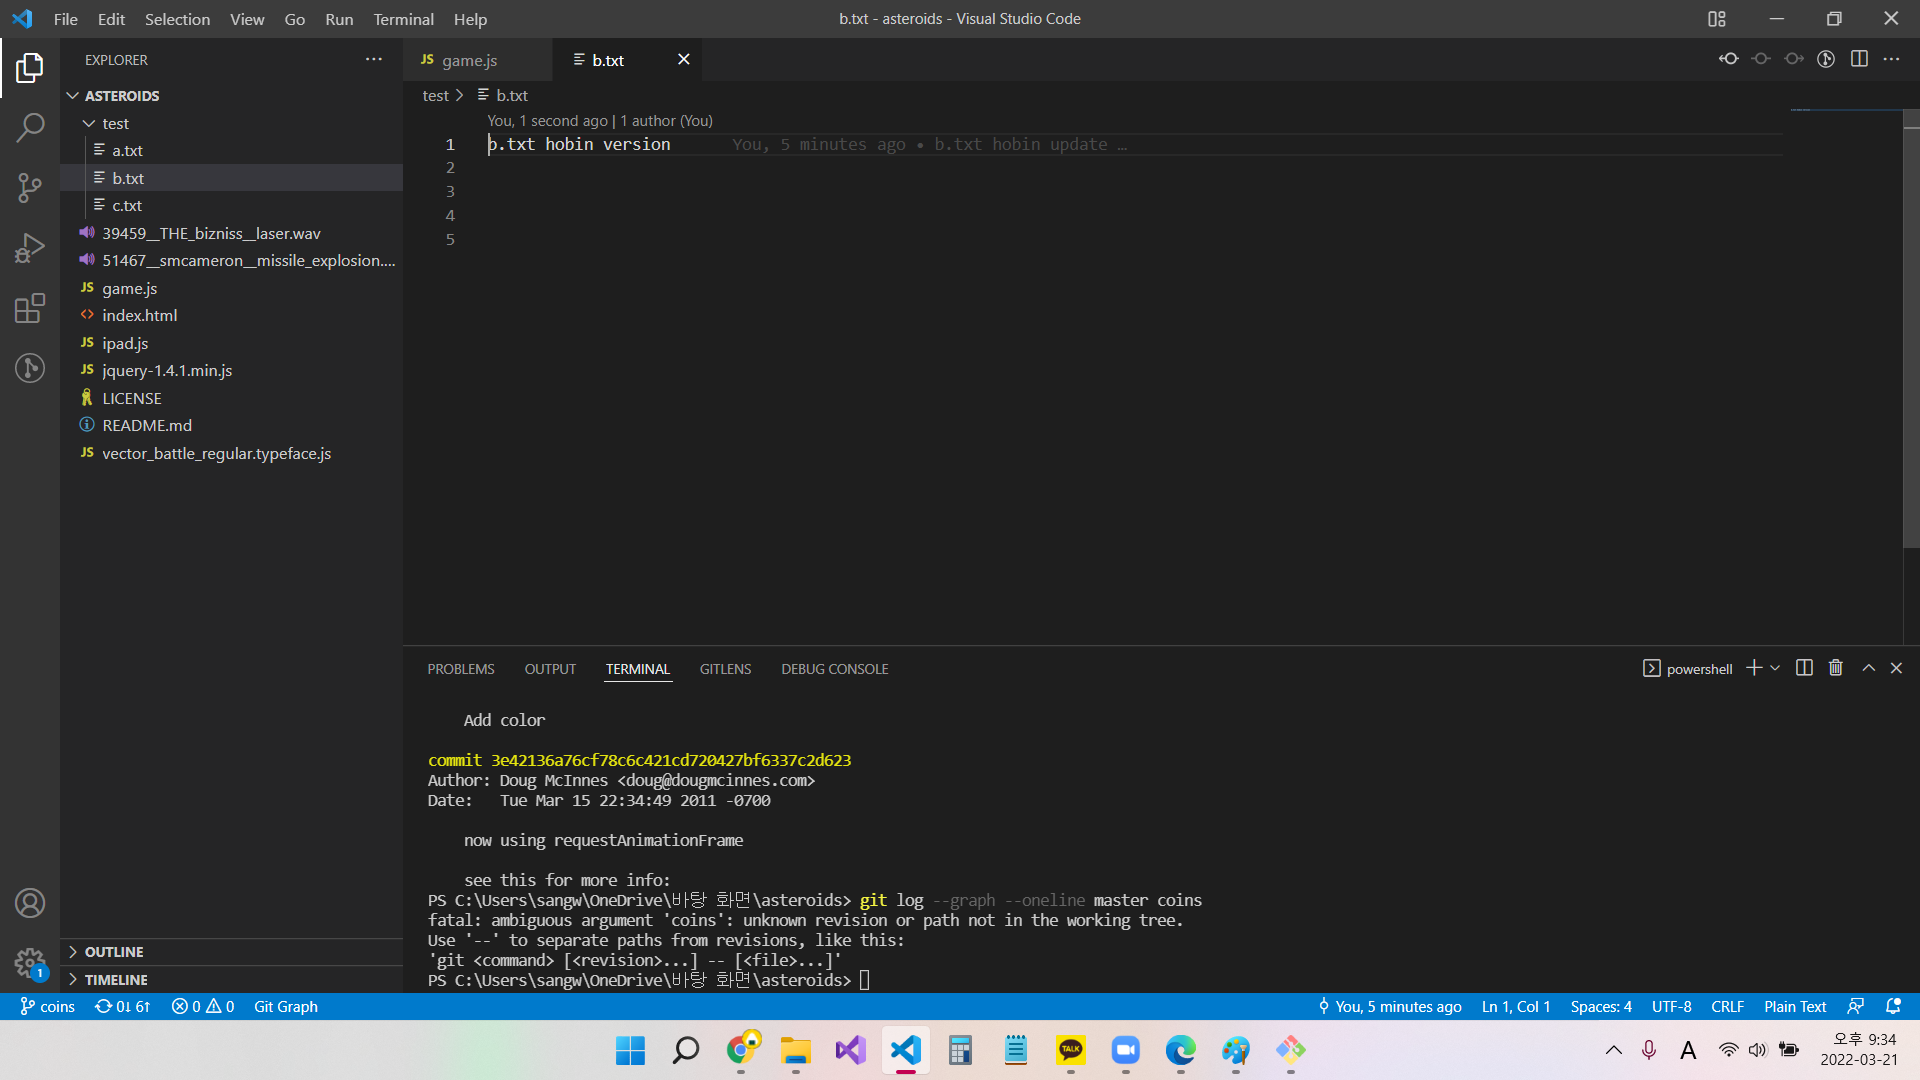Open the launch profile dropdown arrow

pos(1775,668)
